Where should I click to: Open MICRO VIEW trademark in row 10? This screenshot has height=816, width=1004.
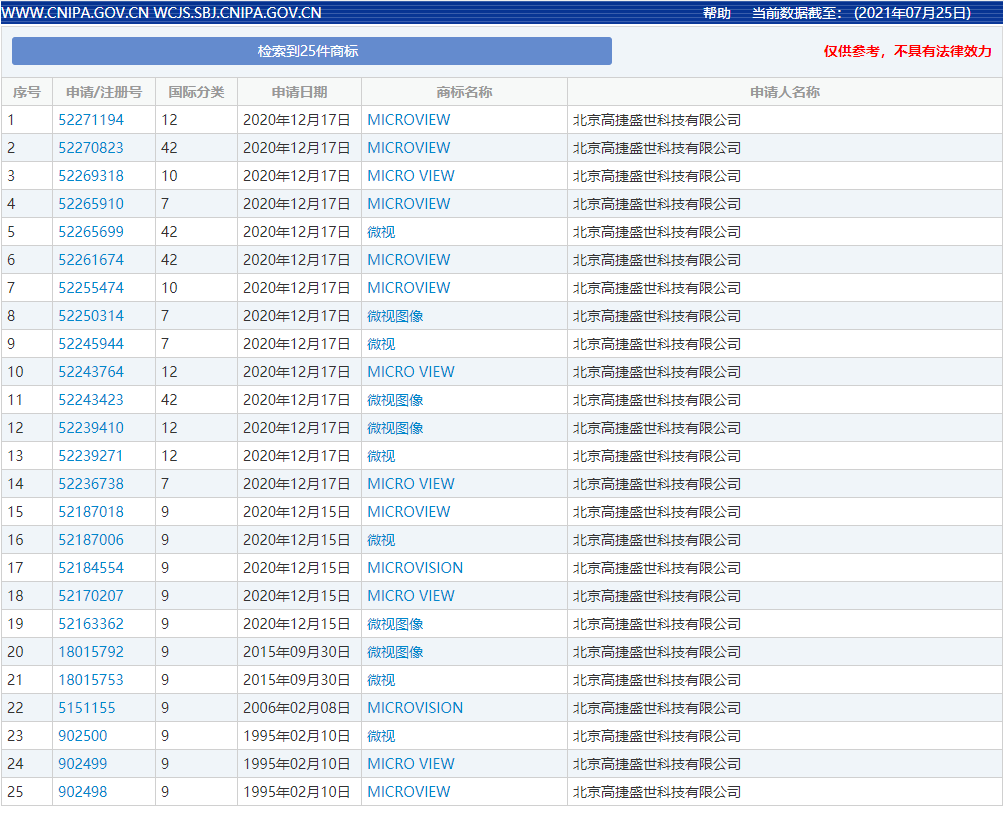click(410, 372)
